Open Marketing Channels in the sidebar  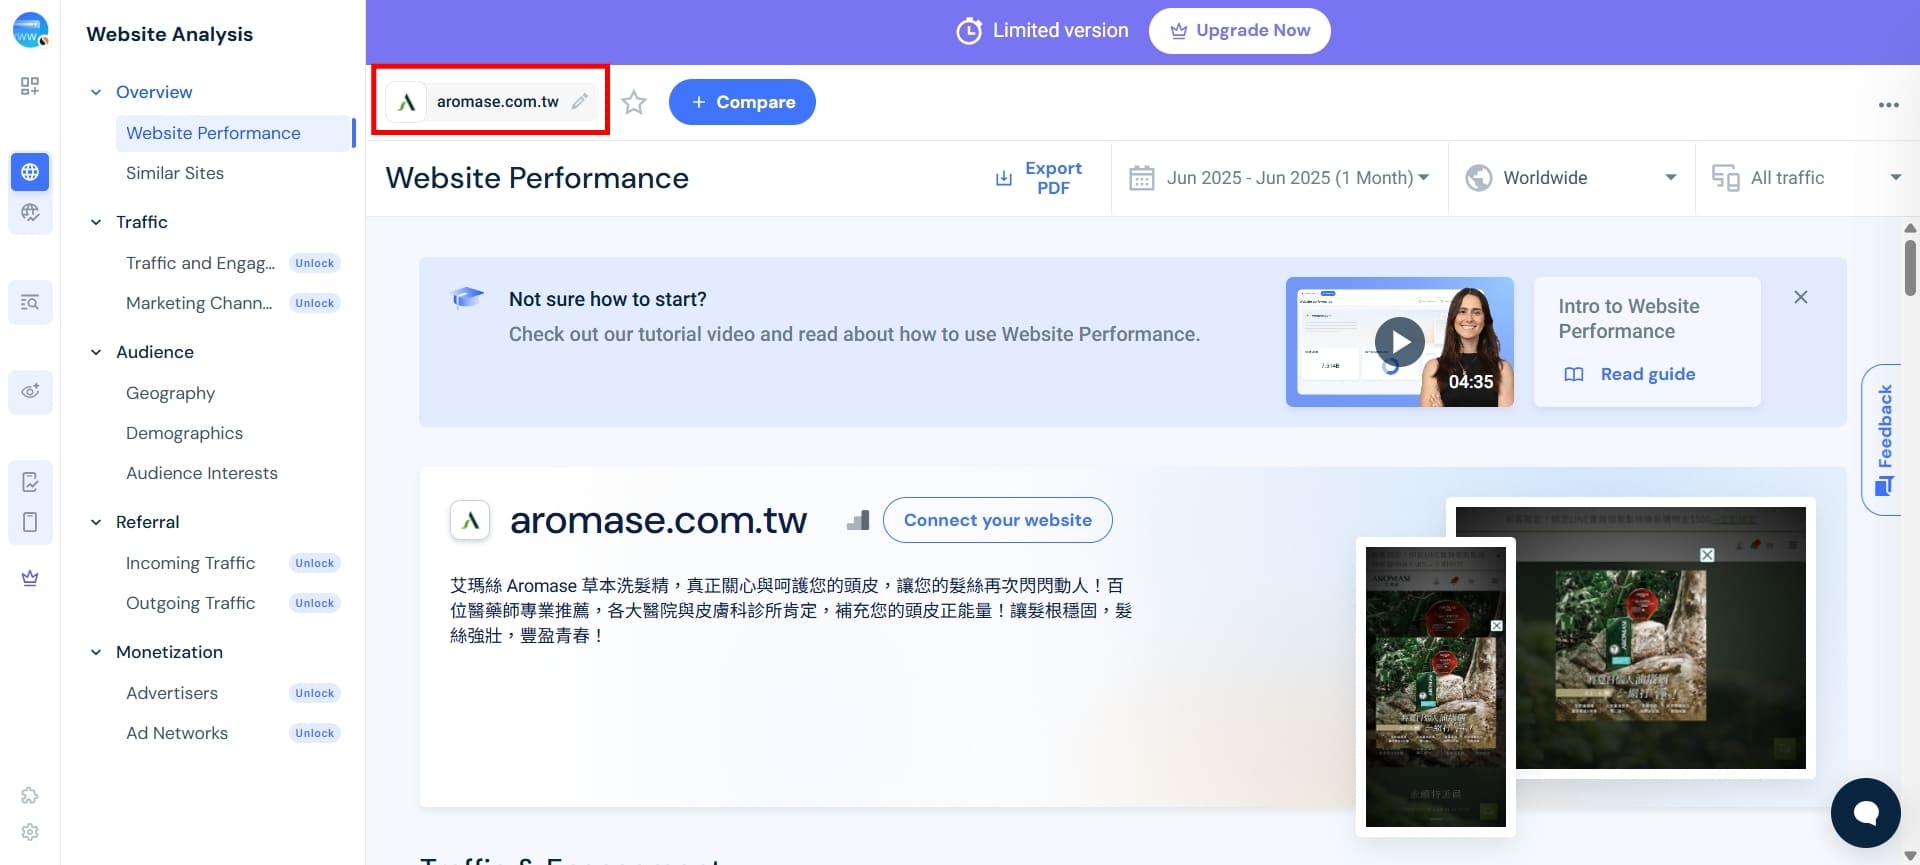[199, 303]
